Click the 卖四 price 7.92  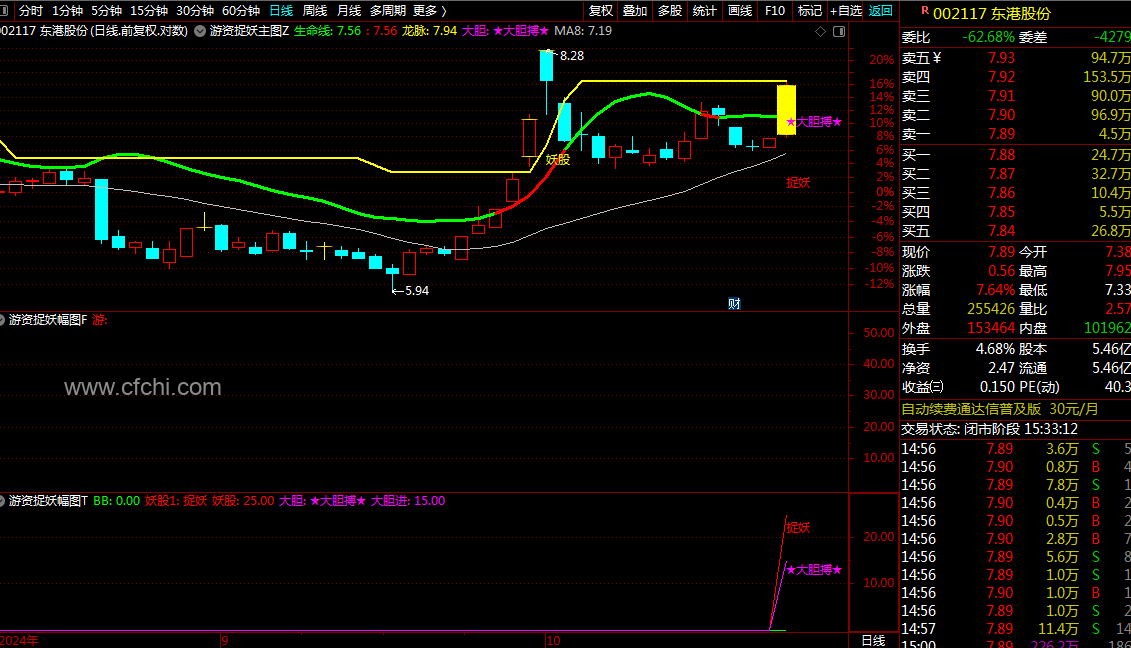[1001, 76]
